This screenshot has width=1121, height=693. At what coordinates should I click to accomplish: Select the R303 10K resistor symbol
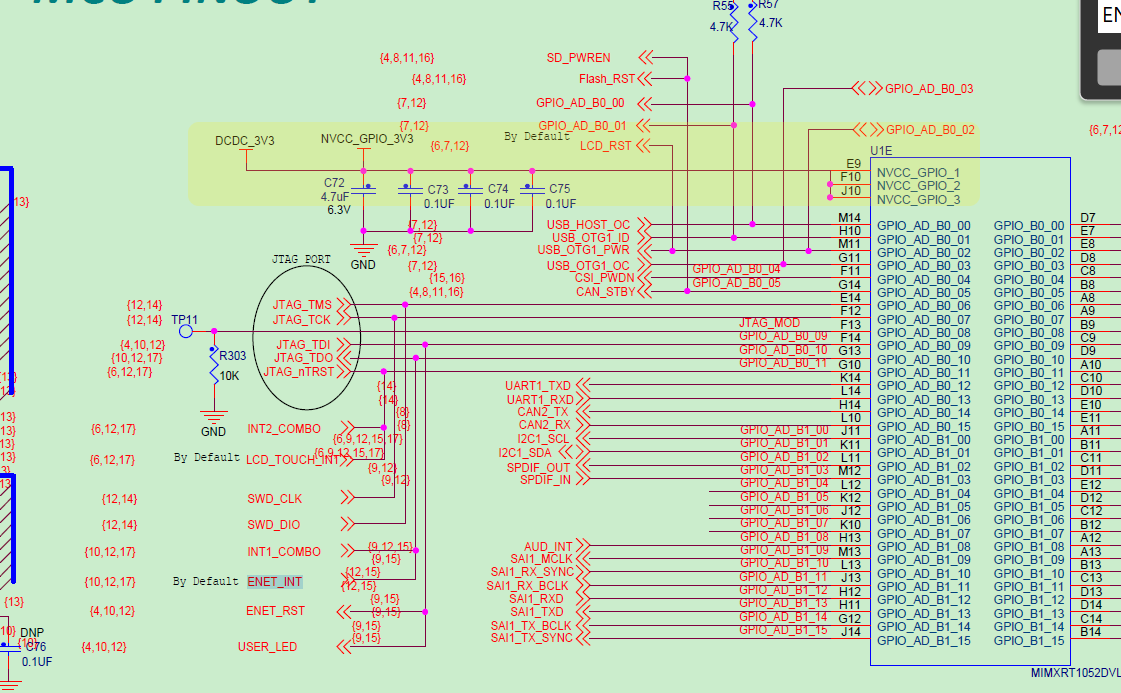[x=214, y=365]
